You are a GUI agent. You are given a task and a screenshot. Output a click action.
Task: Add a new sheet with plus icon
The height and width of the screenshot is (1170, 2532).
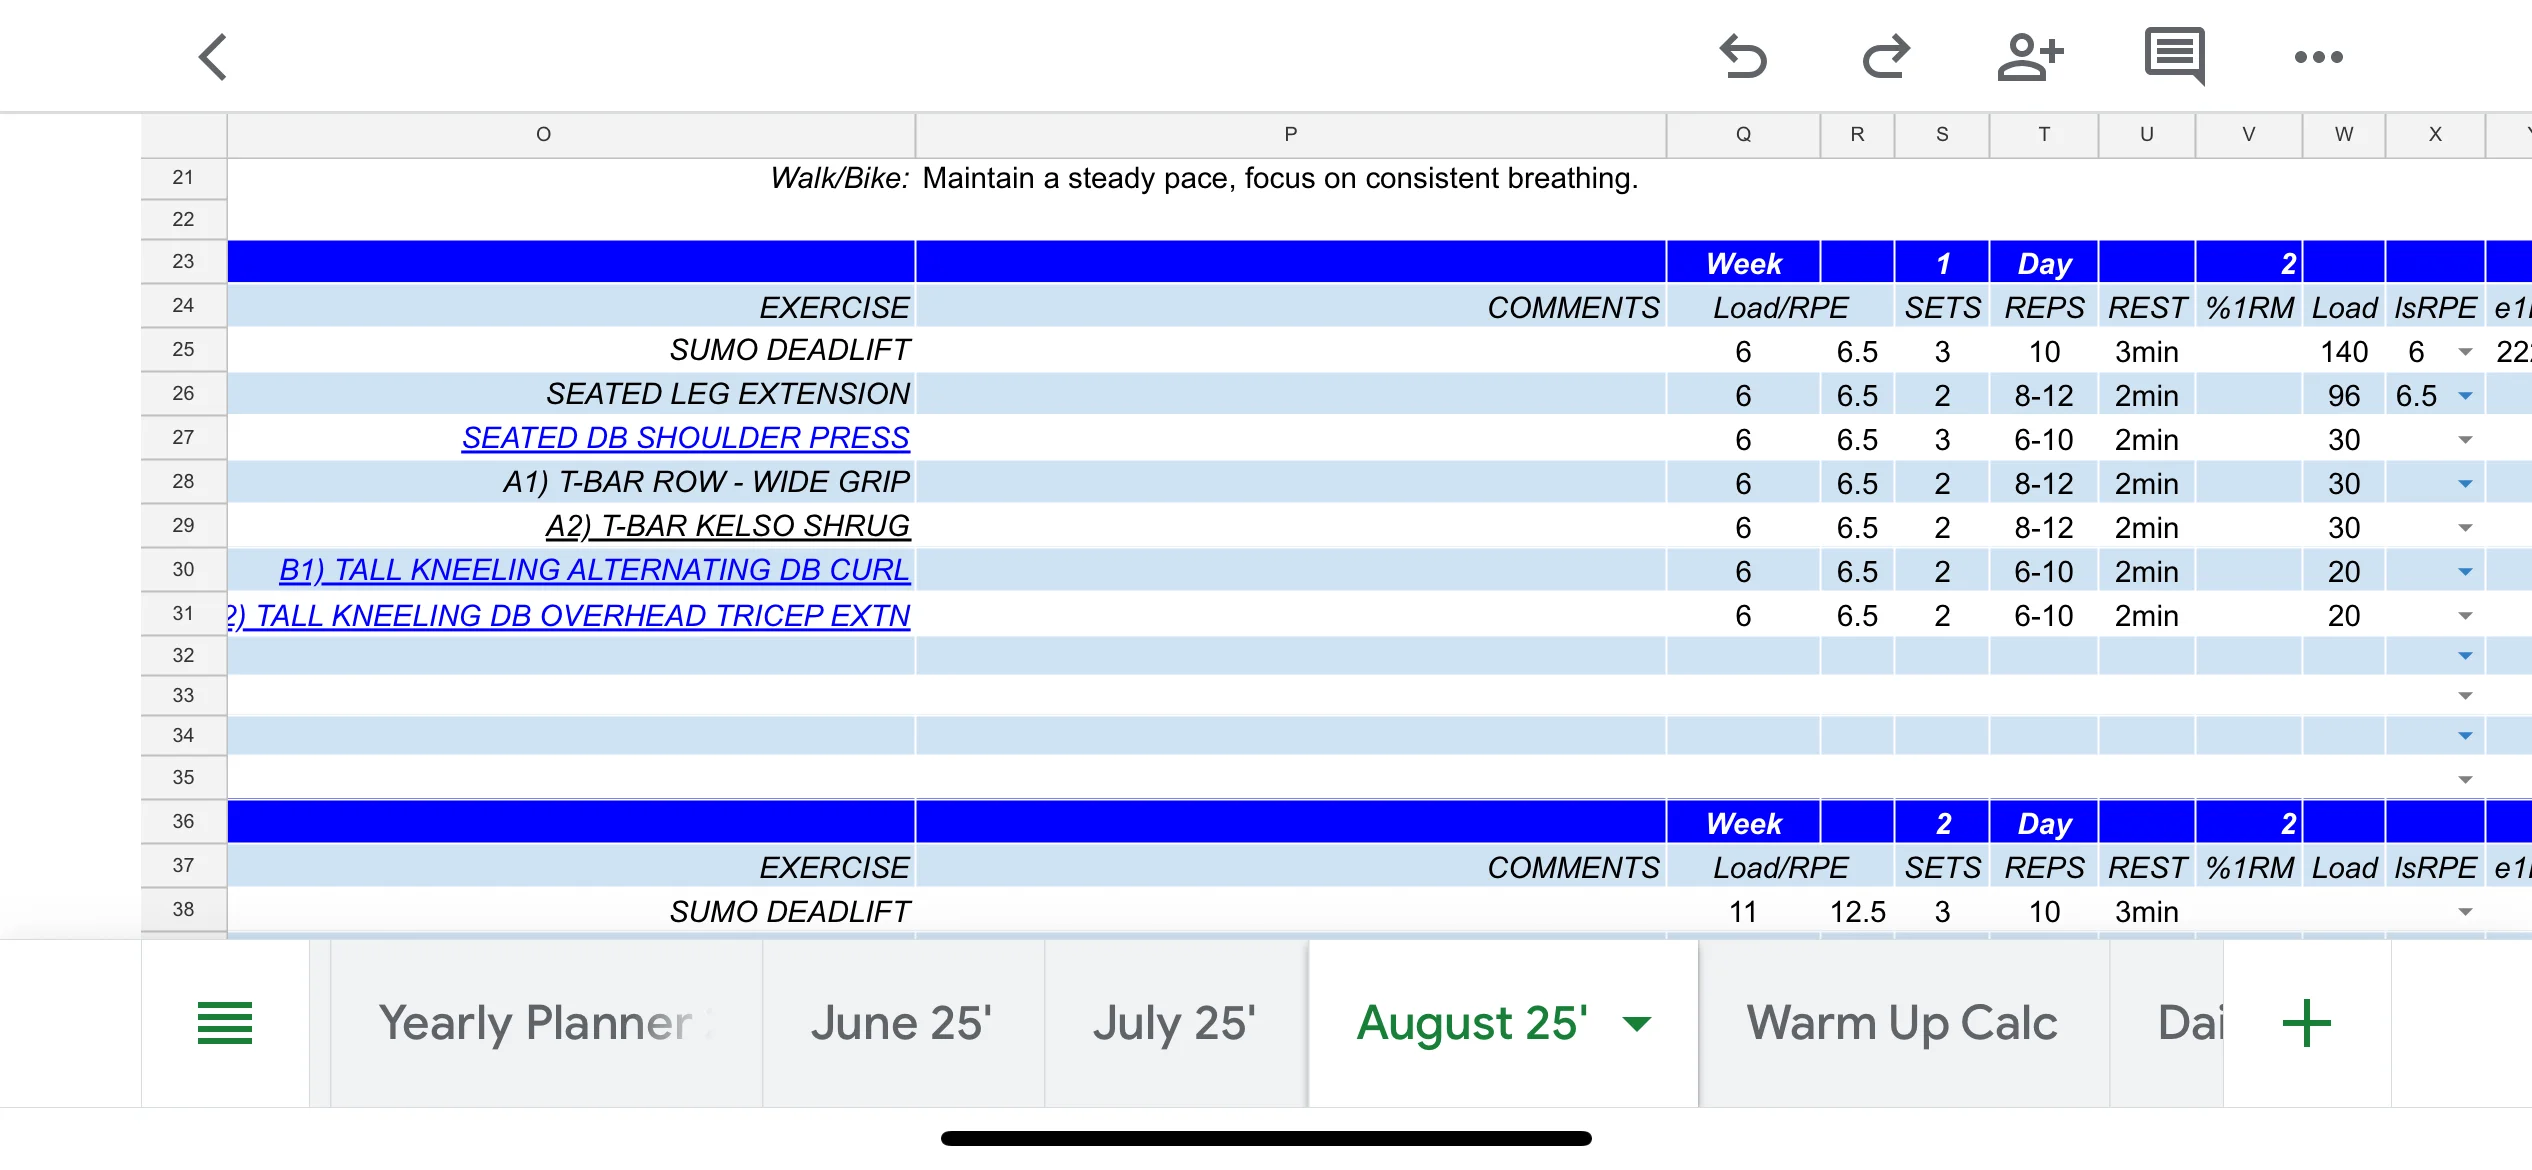click(x=2306, y=1023)
